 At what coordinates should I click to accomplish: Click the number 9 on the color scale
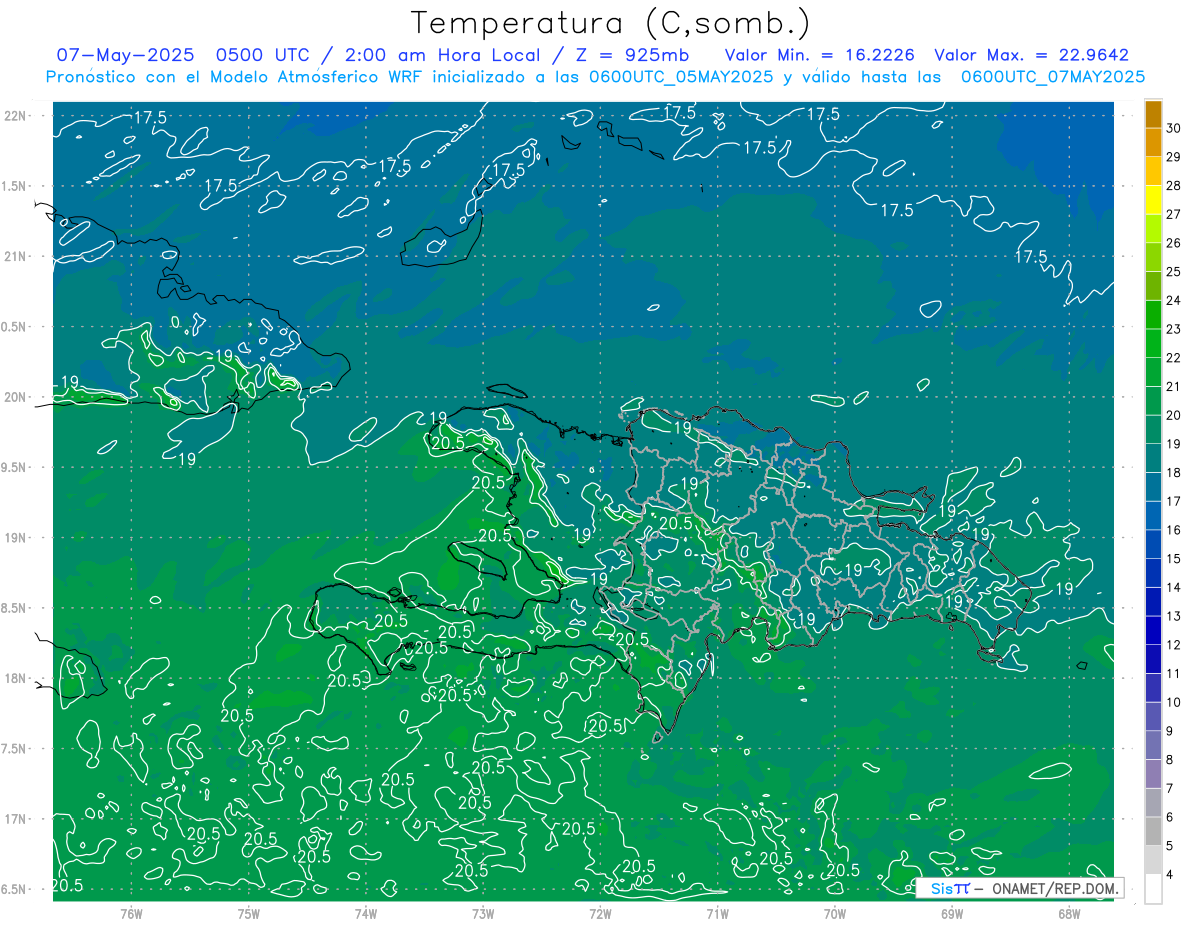[1171, 731]
